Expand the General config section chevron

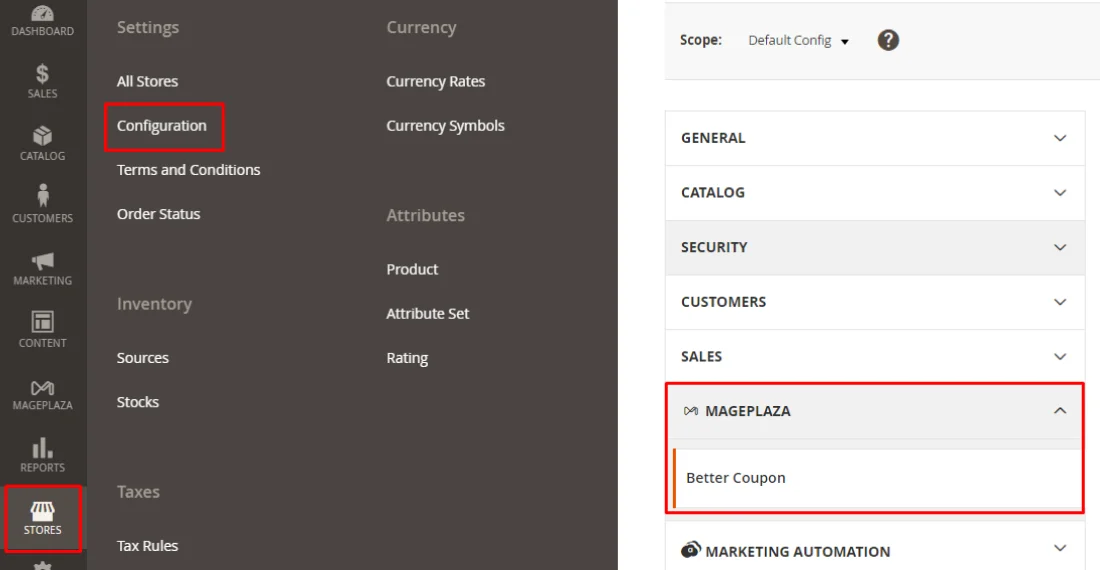click(1059, 138)
